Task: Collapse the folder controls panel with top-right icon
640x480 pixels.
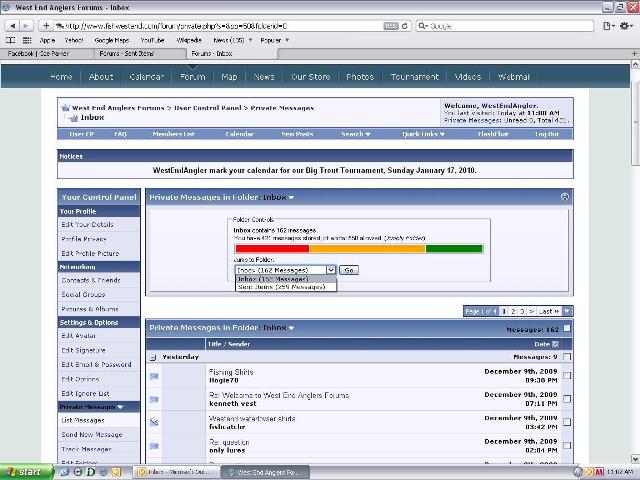Action: (565, 198)
